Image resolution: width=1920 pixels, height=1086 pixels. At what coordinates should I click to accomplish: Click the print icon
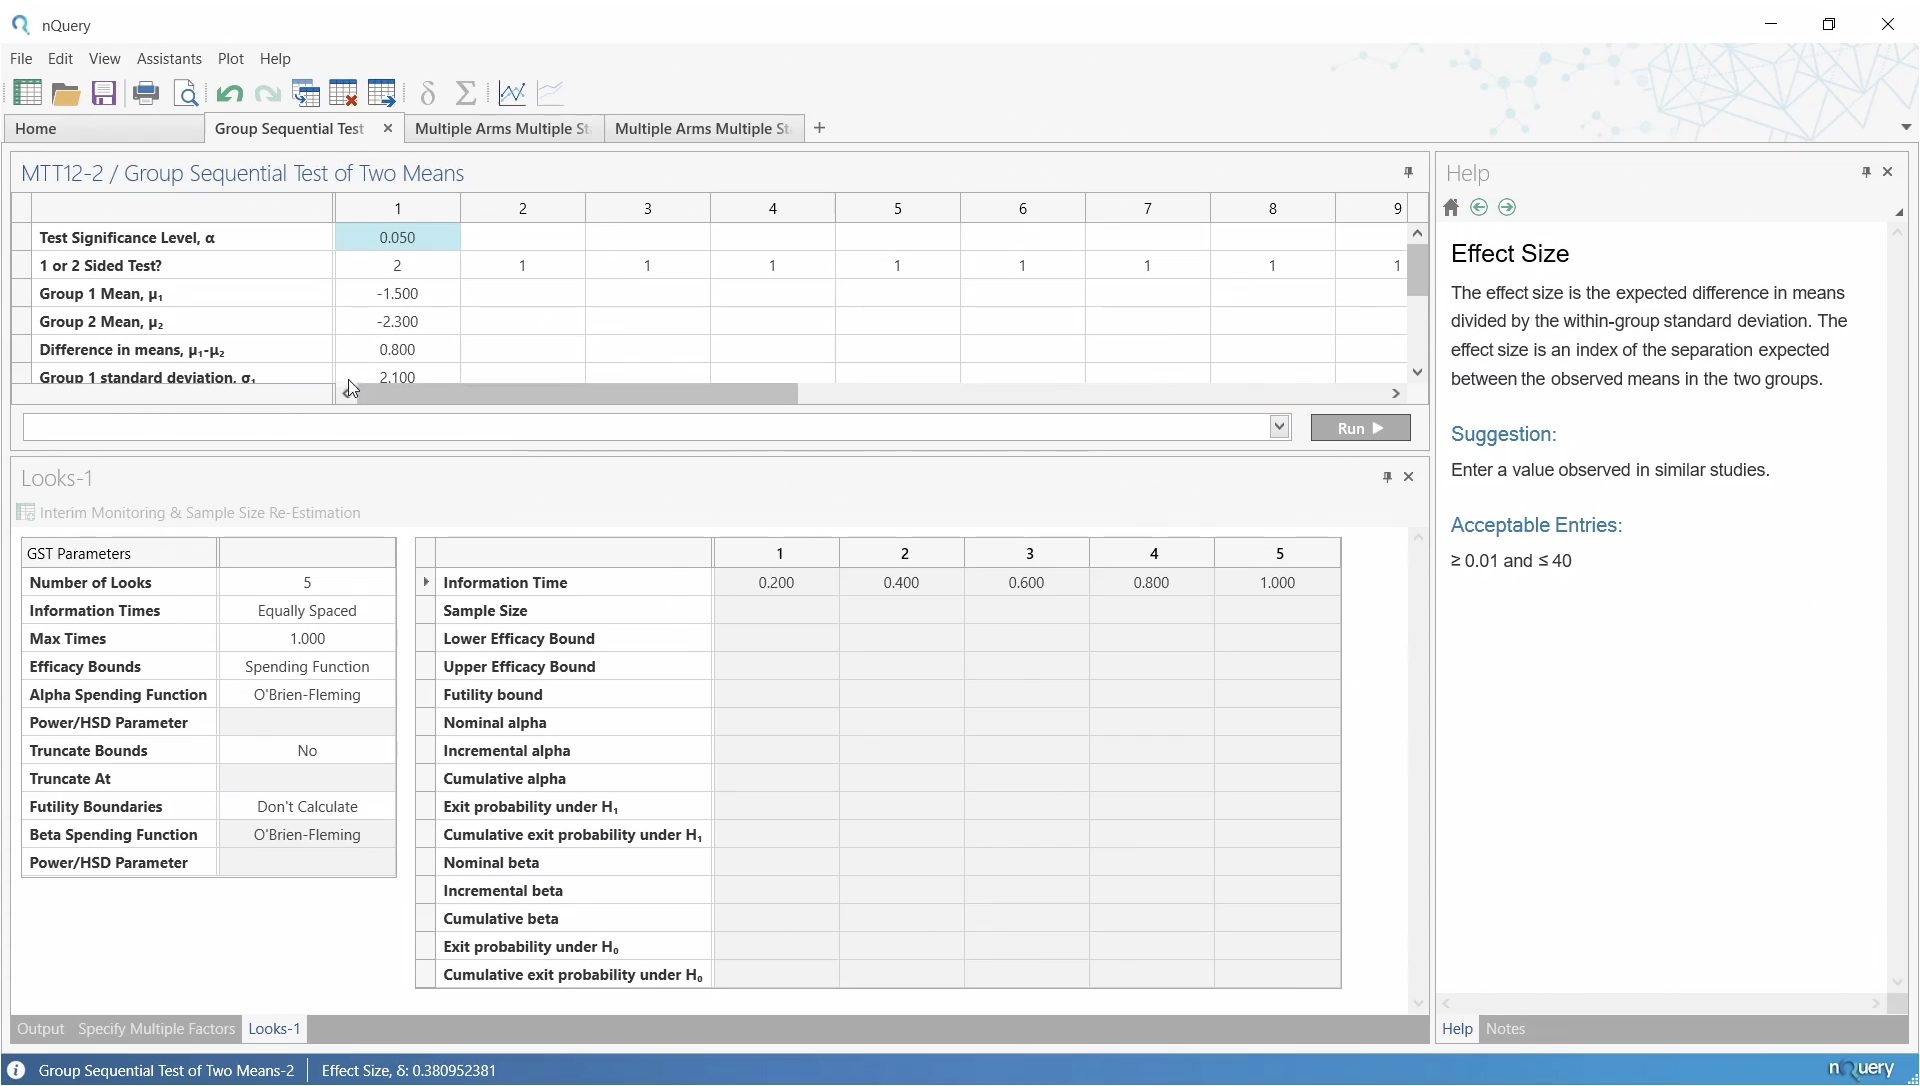pyautogui.click(x=146, y=94)
